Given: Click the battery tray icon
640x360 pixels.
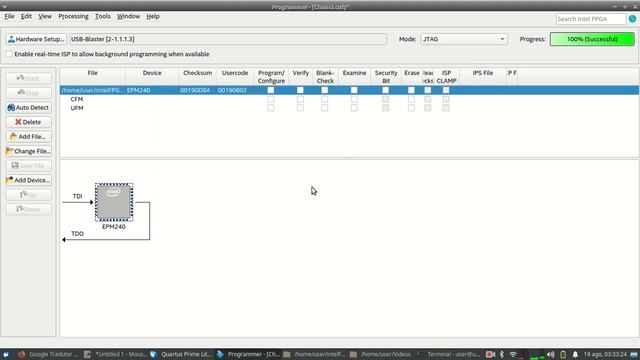Looking at the screenshot, I should 563,354.
